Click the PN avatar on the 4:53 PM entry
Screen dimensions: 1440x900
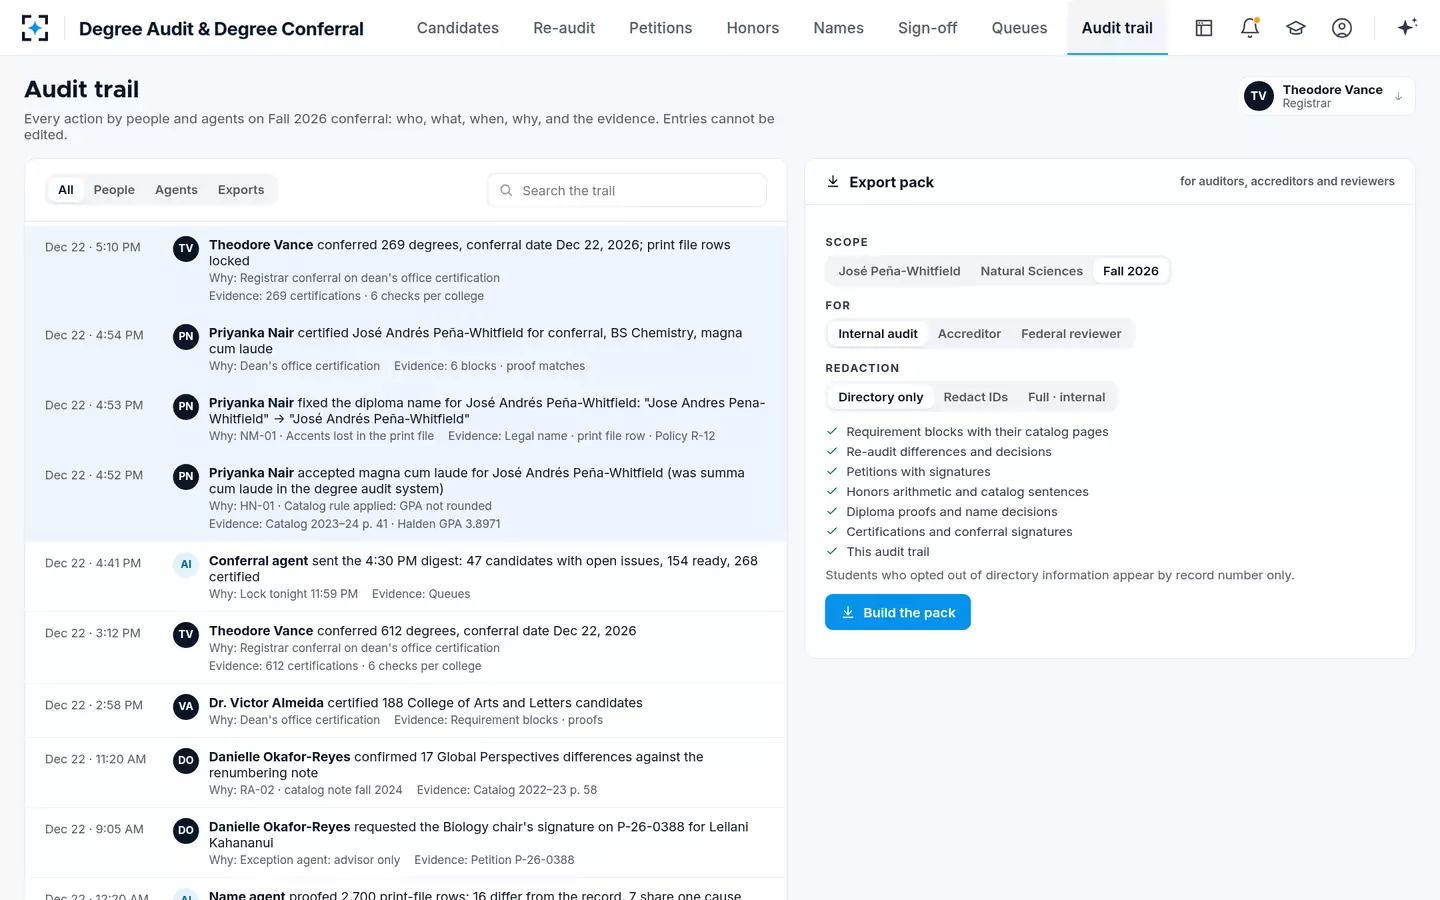(186, 407)
